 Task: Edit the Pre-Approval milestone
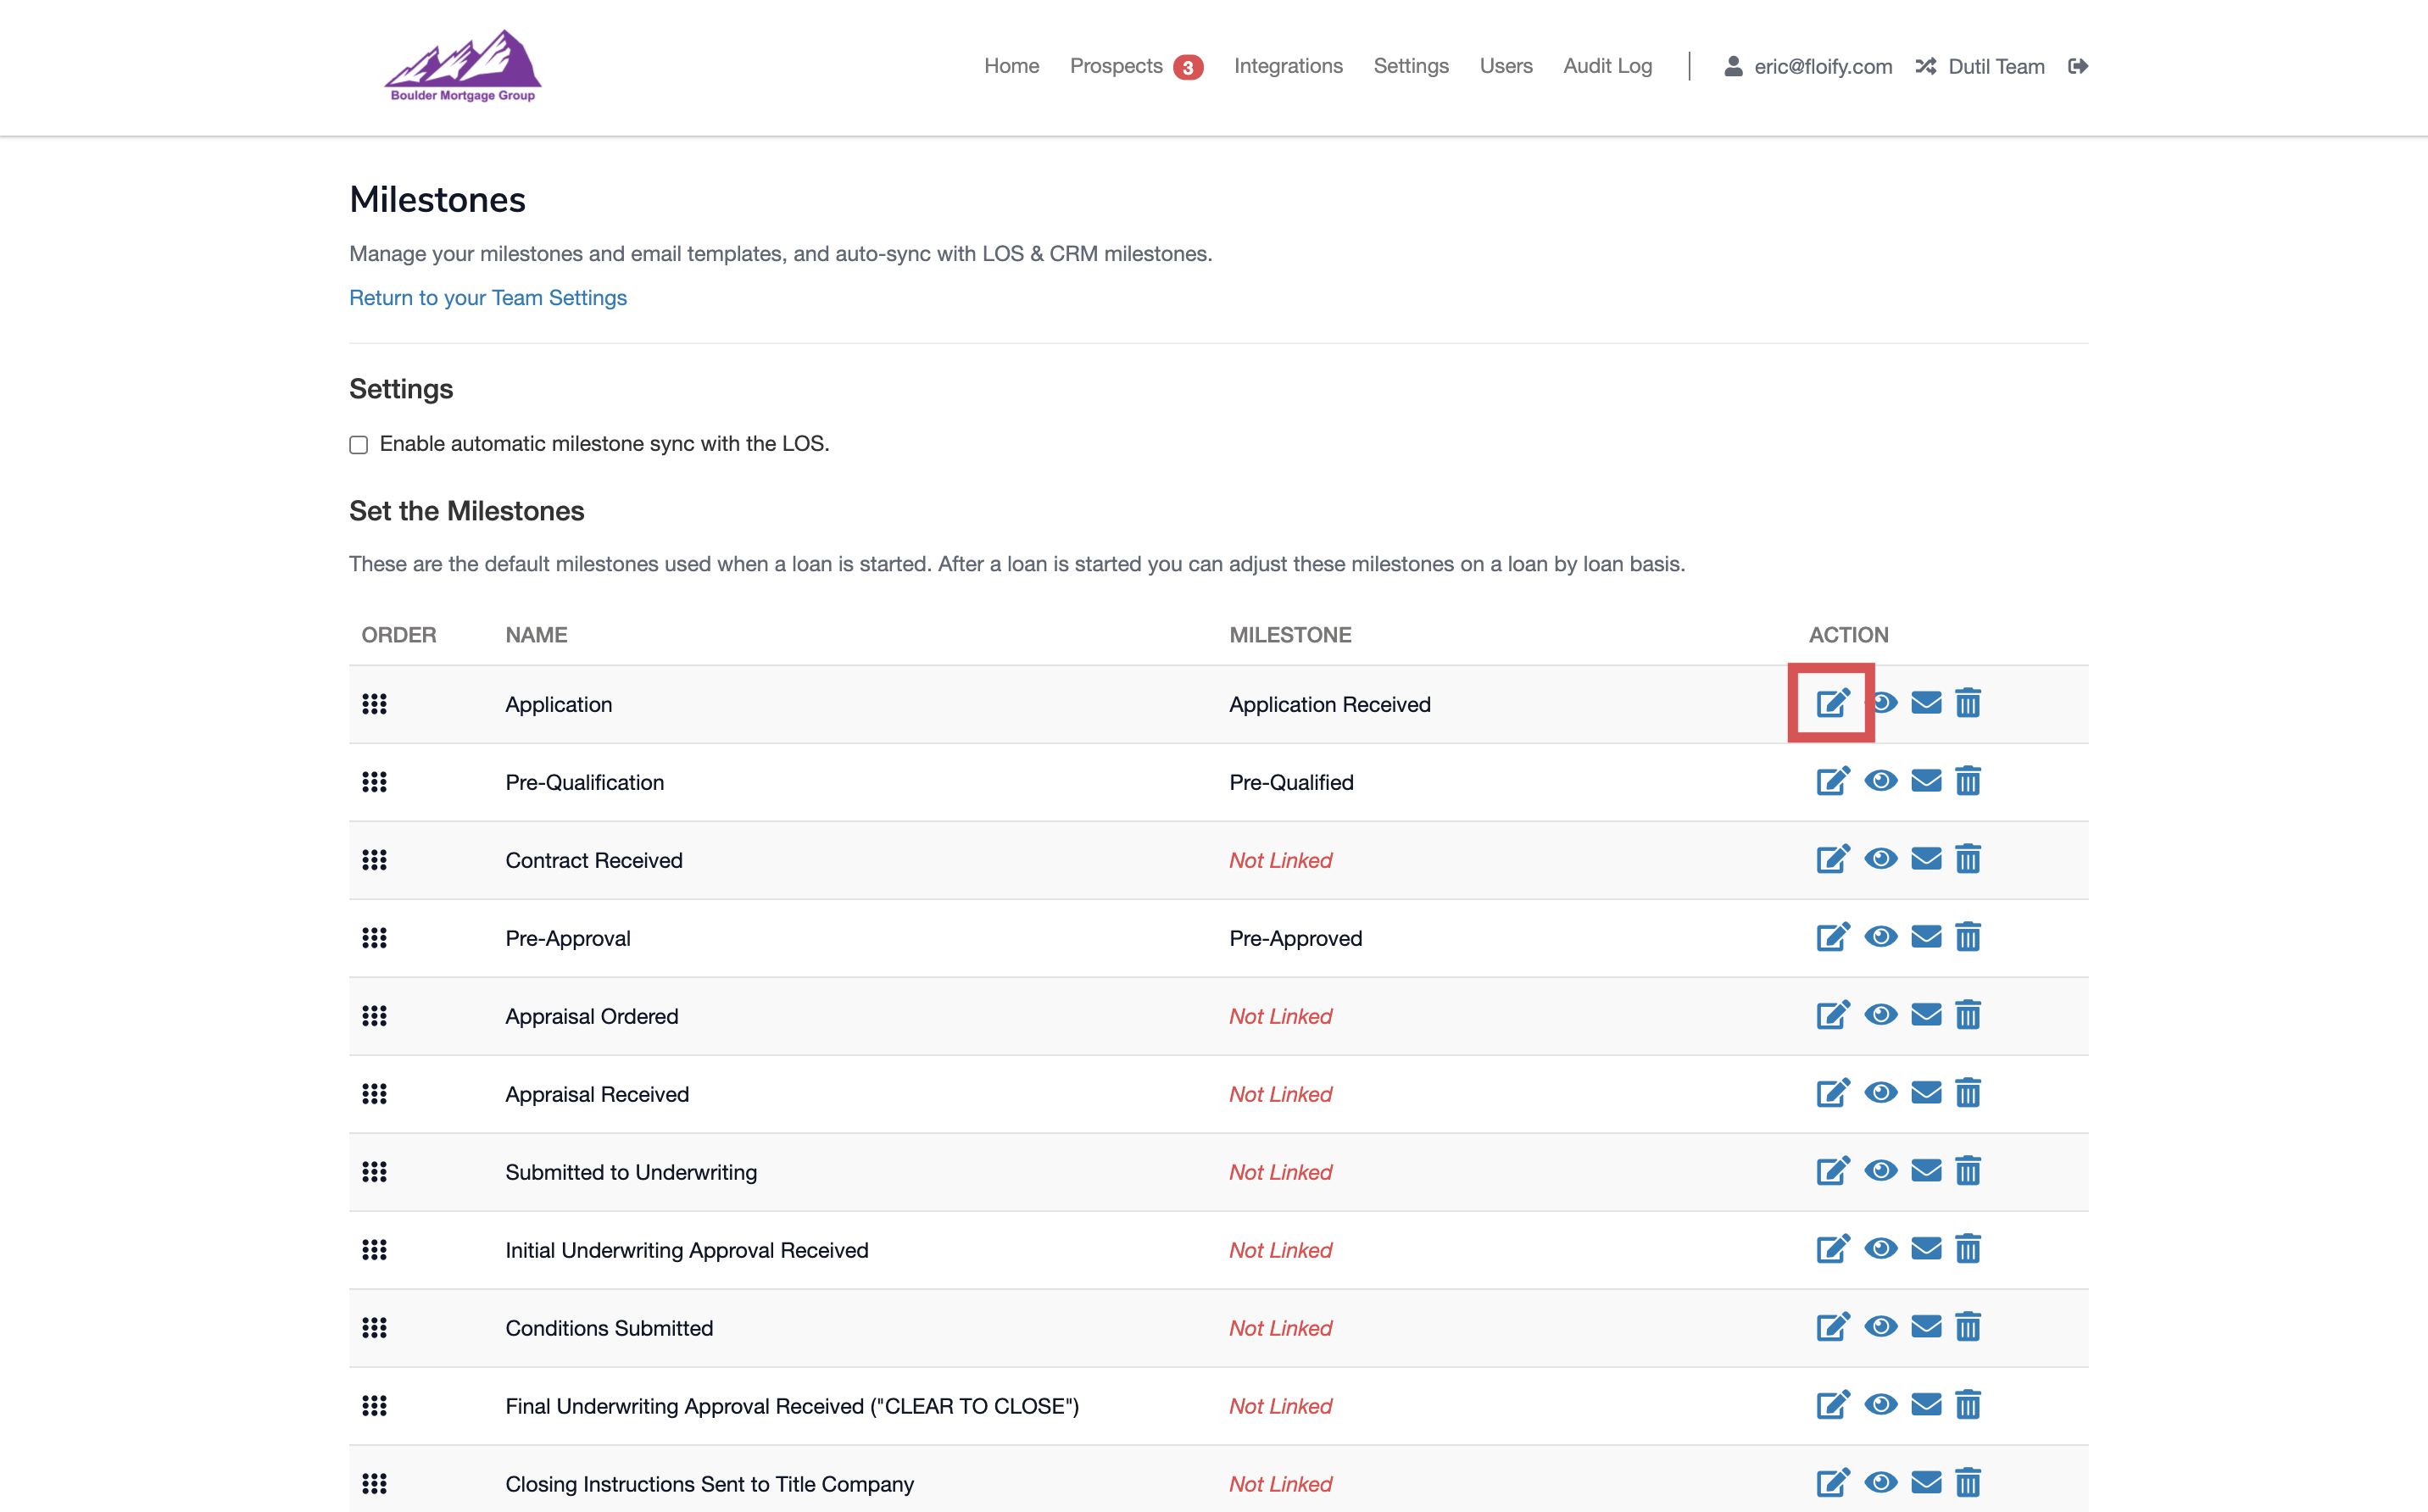tap(1832, 937)
